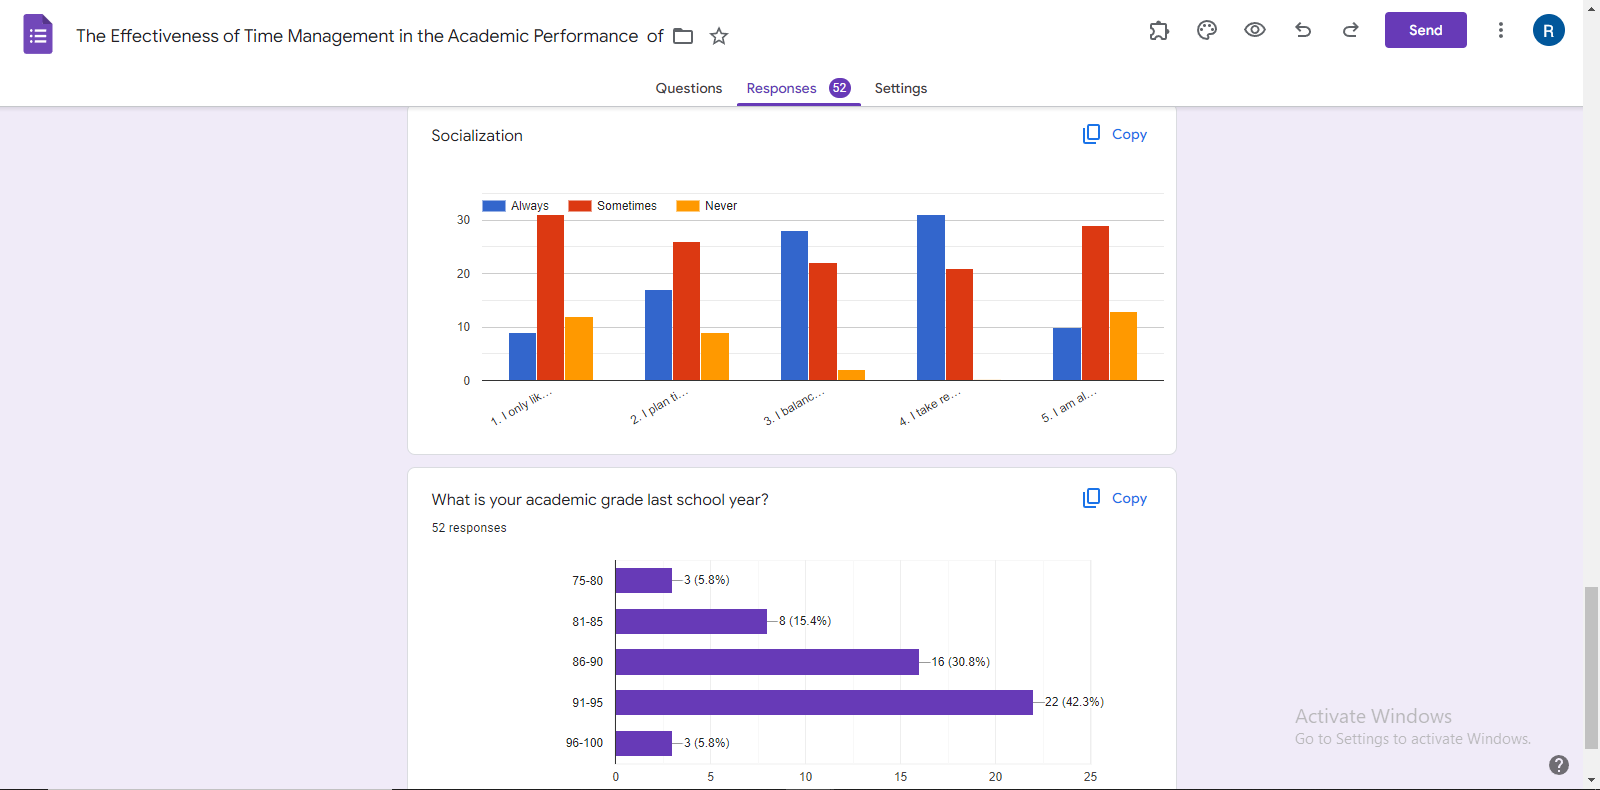
Task: Click the undo arrow
Action: pyautogui.click(x=1303, y=31)
